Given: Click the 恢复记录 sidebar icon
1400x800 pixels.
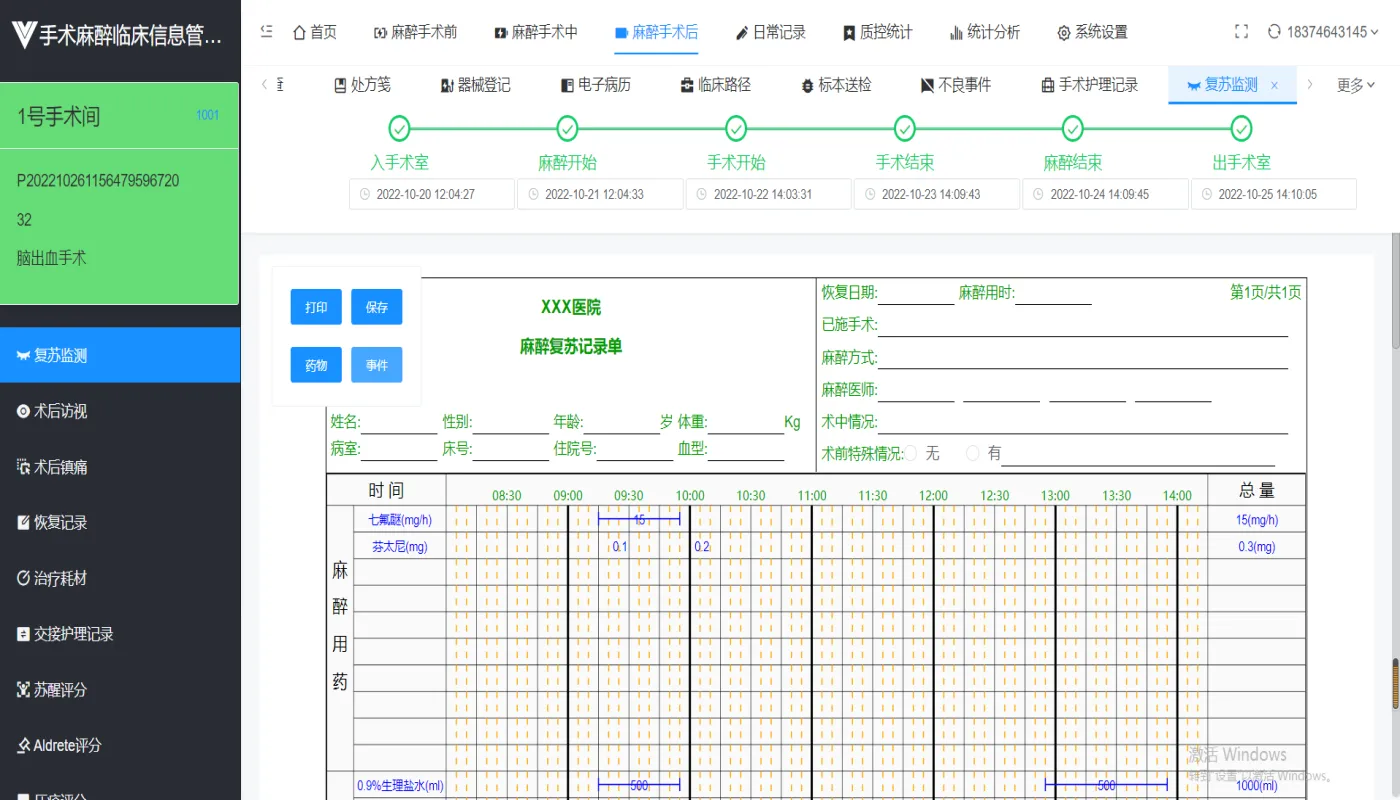Looking at the screenshot, I should (x=23, y=522).
